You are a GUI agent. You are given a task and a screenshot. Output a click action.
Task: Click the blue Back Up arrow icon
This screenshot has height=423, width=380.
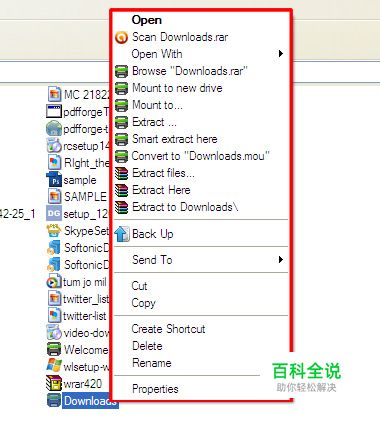122,234
